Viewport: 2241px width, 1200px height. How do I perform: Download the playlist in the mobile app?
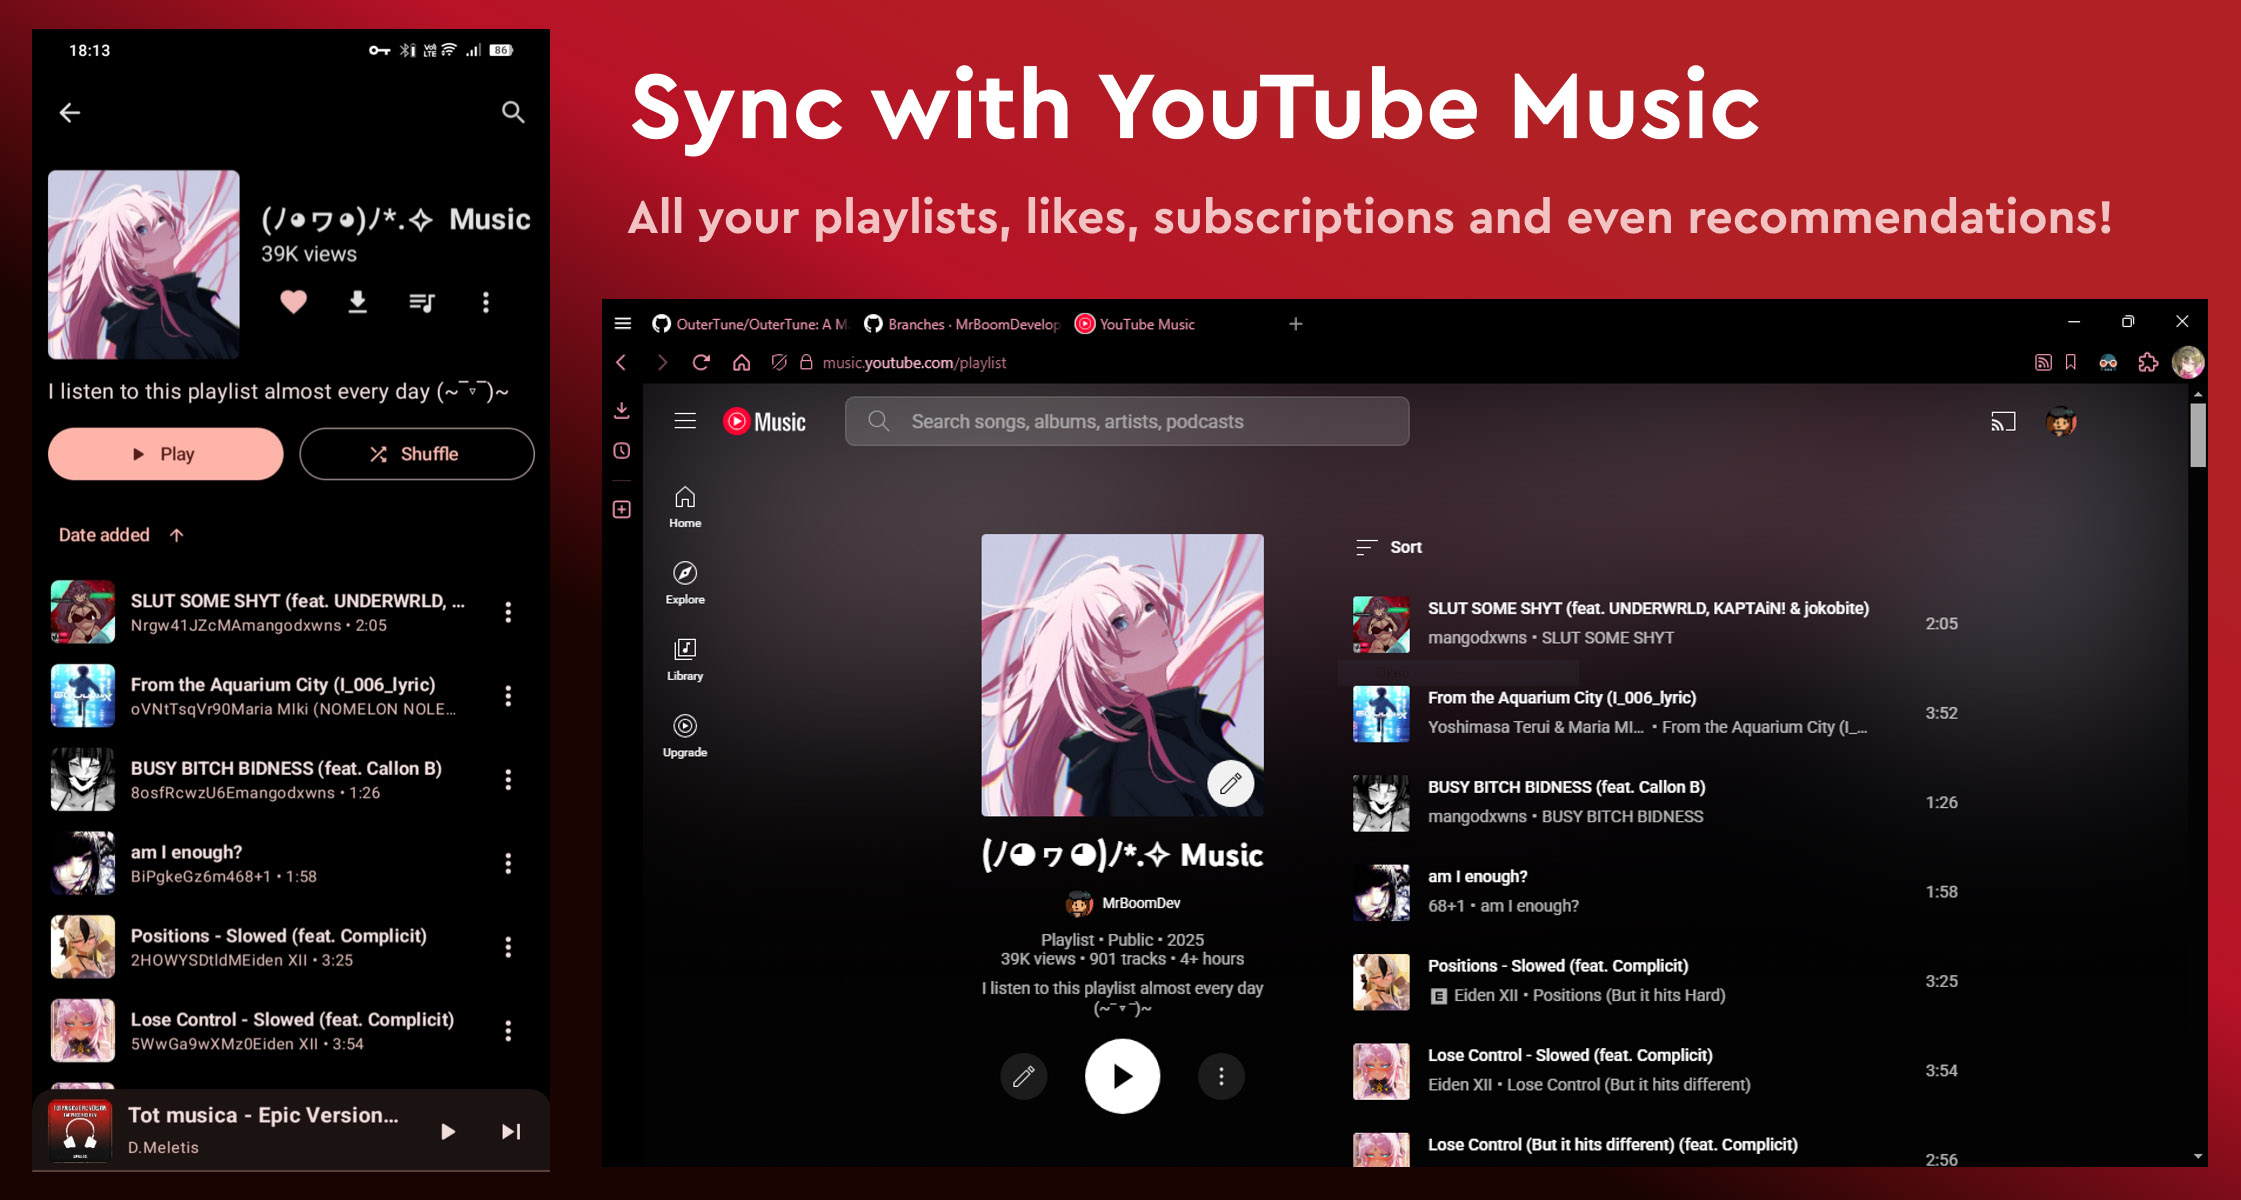click(x=357, y=302)
